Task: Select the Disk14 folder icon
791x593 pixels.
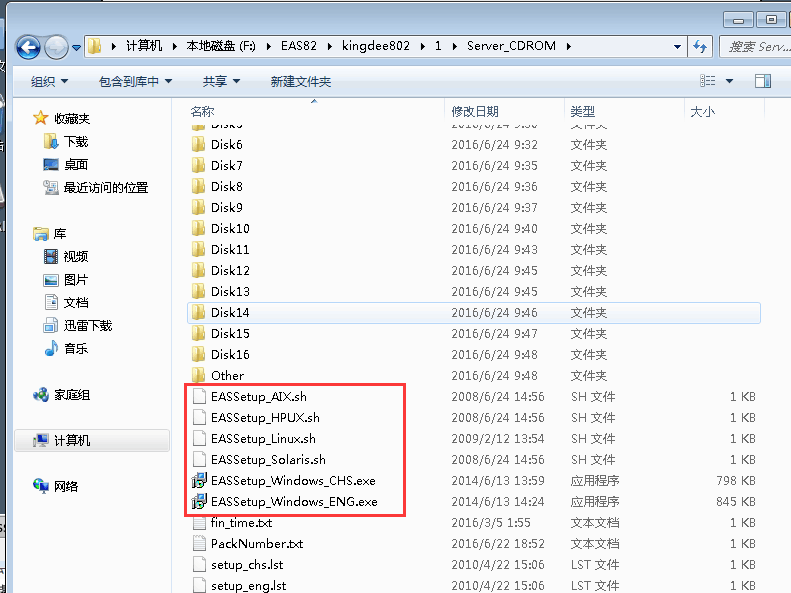Action: (x=199, y=313)
